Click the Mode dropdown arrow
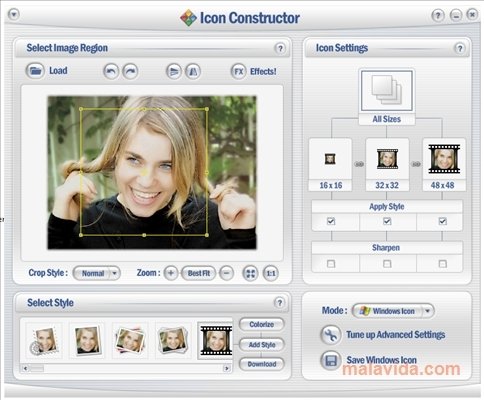Viewport: 484px width, 400px height. tap(427, 311)
